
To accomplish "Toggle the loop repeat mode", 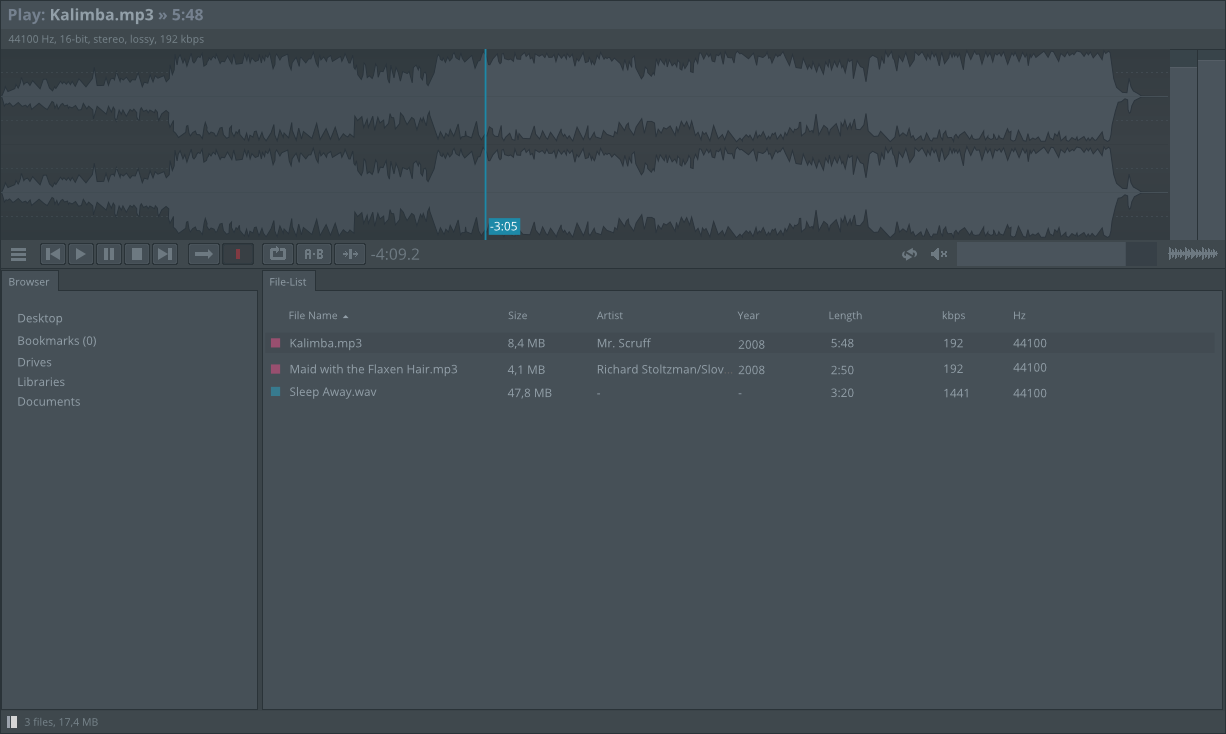I will (278, 254).
